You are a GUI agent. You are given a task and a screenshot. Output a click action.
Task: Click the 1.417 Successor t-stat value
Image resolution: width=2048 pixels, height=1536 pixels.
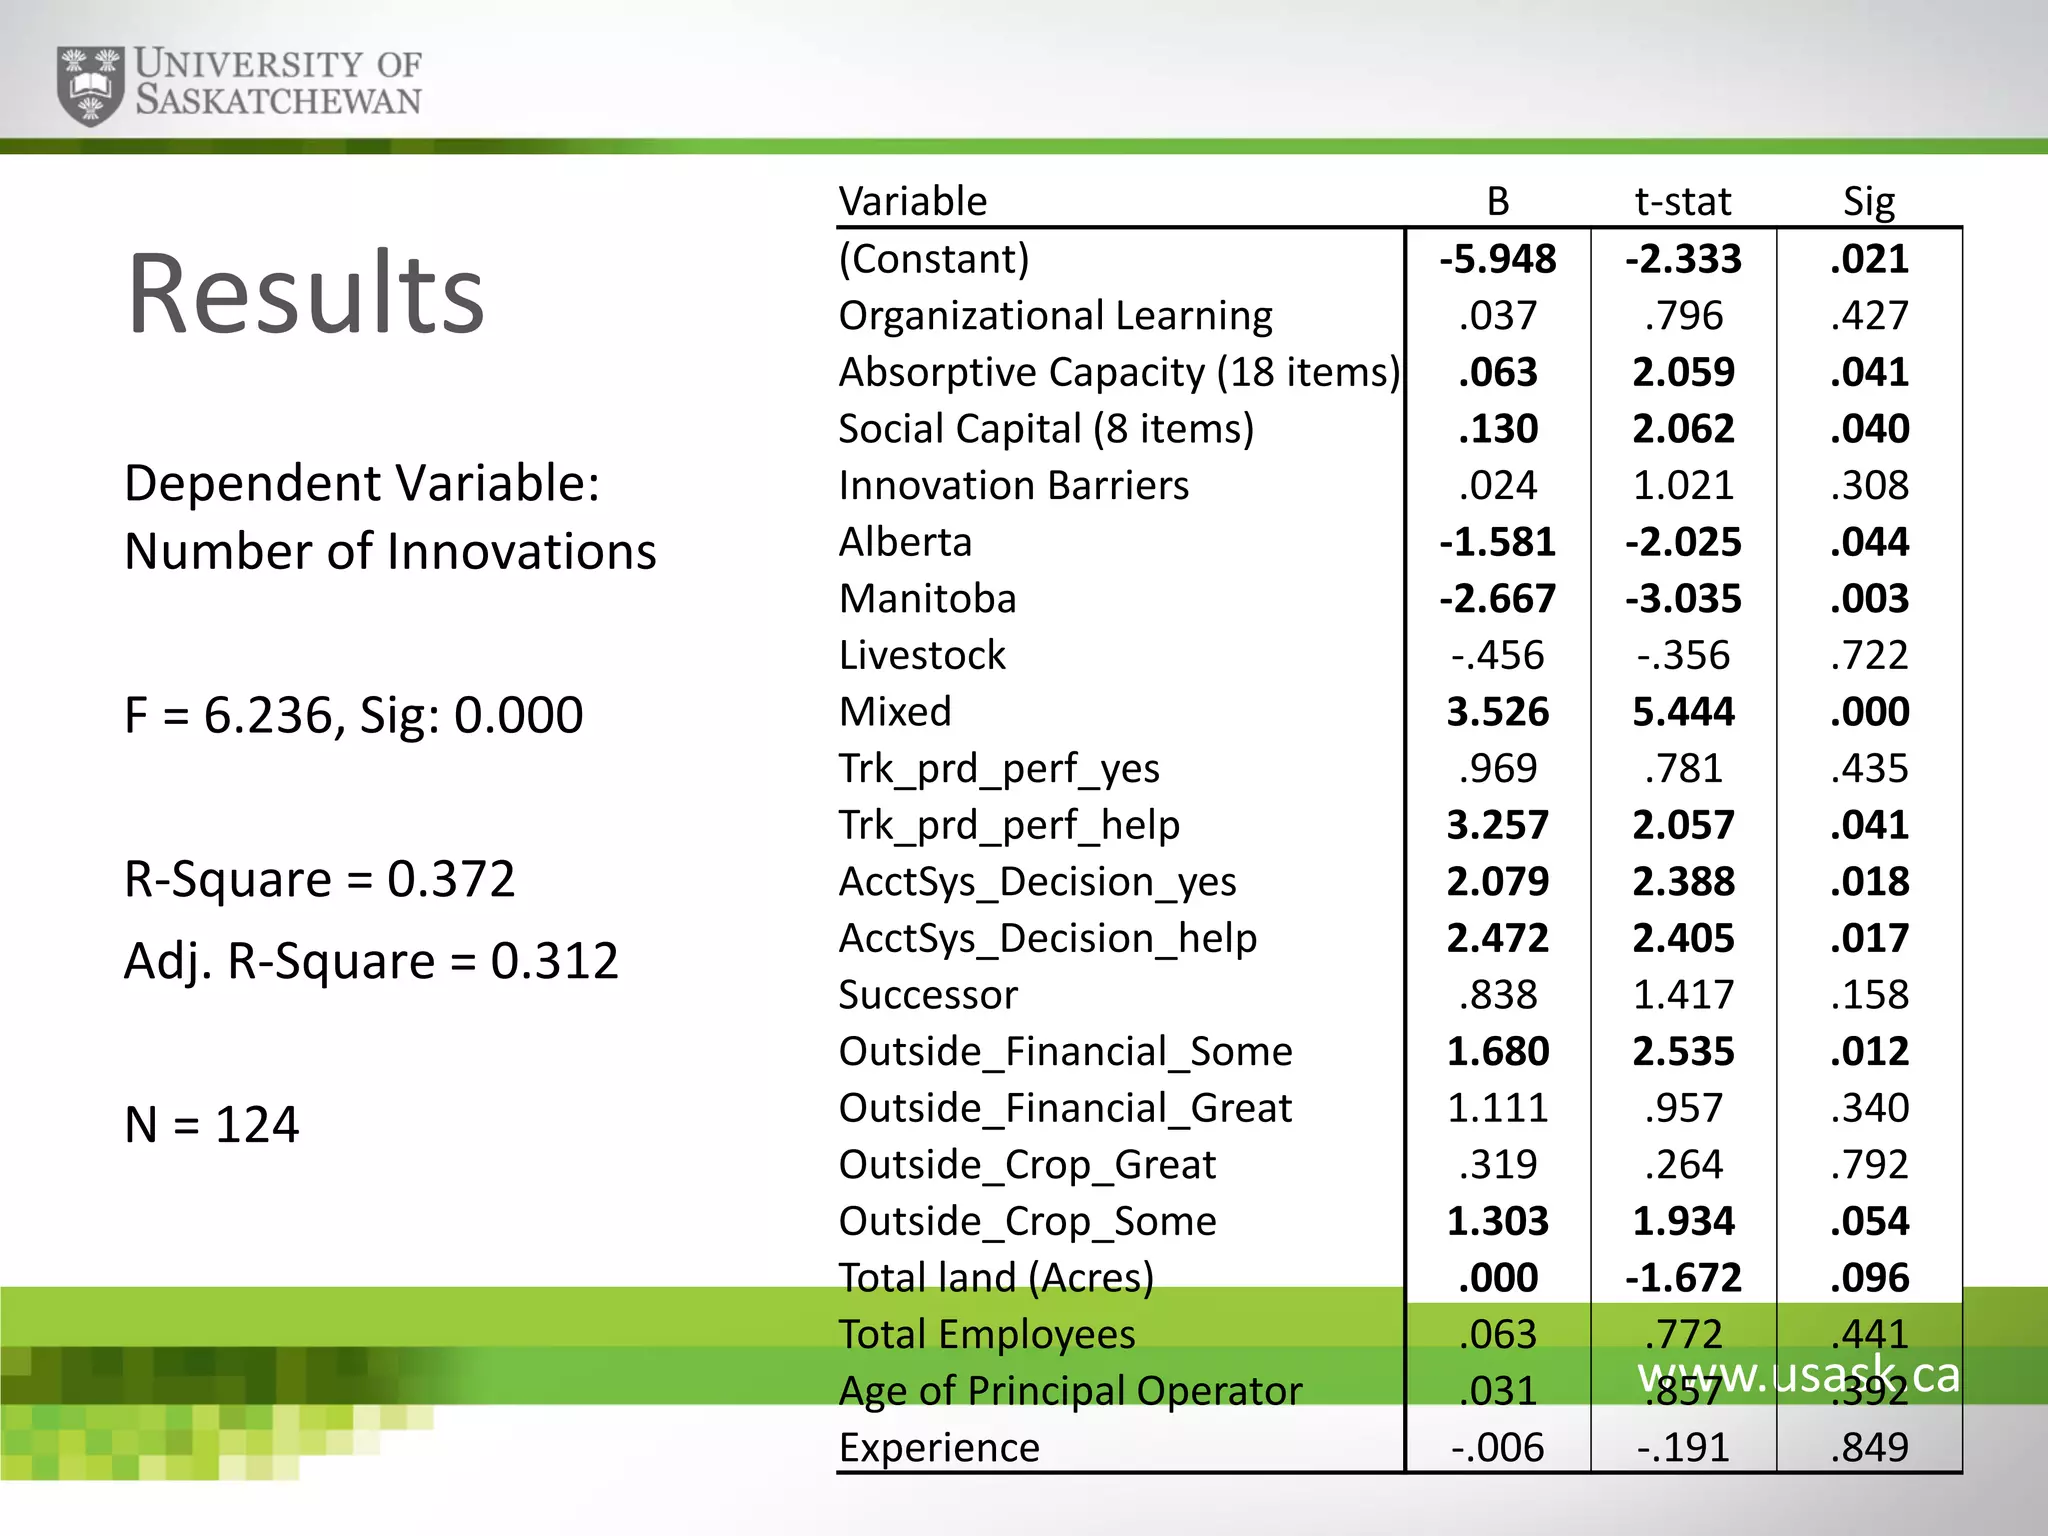[1683, 995]
